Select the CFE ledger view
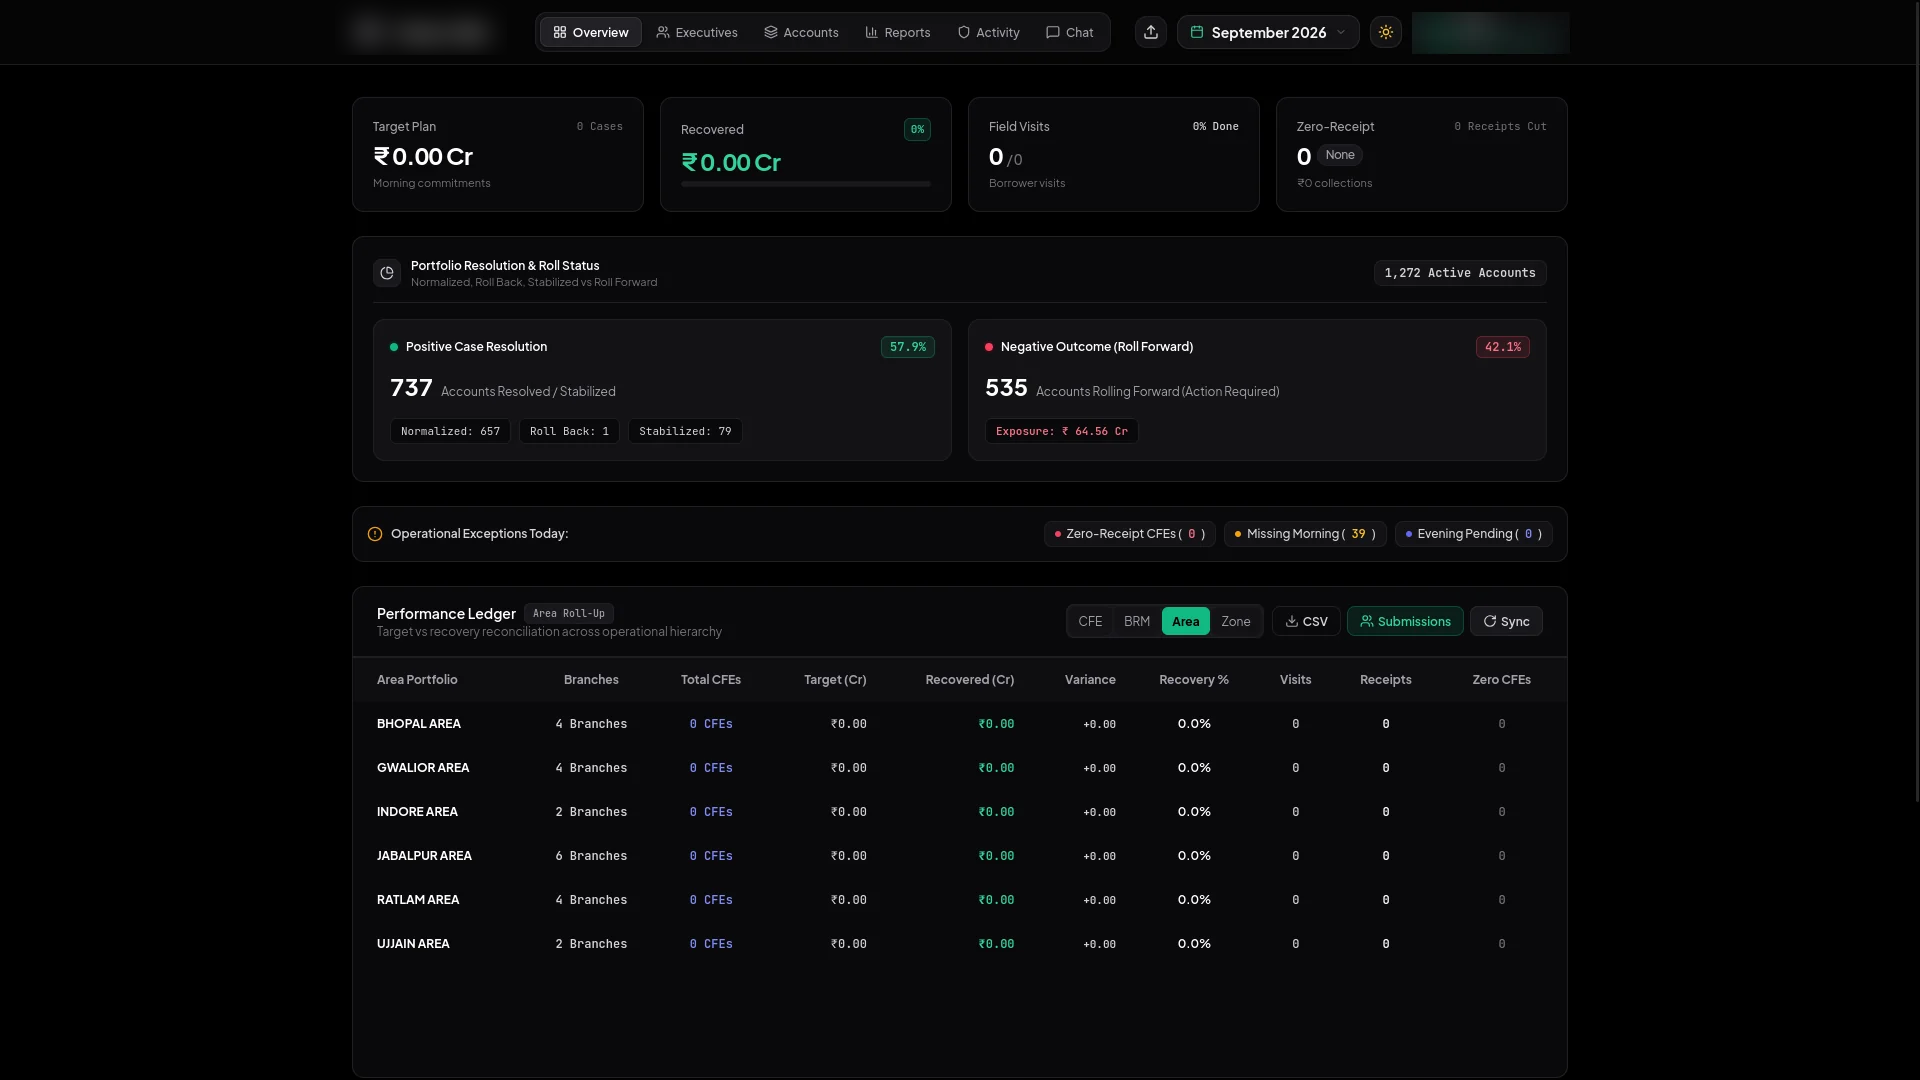Viewport: 1920px width, 1080px height. [1090, 621]
